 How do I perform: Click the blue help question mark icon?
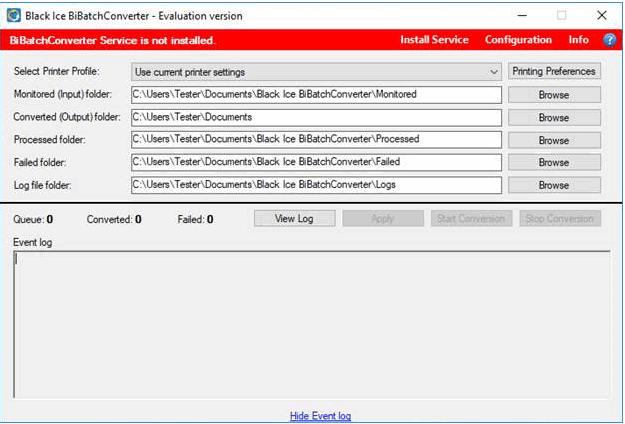[609, 40]
